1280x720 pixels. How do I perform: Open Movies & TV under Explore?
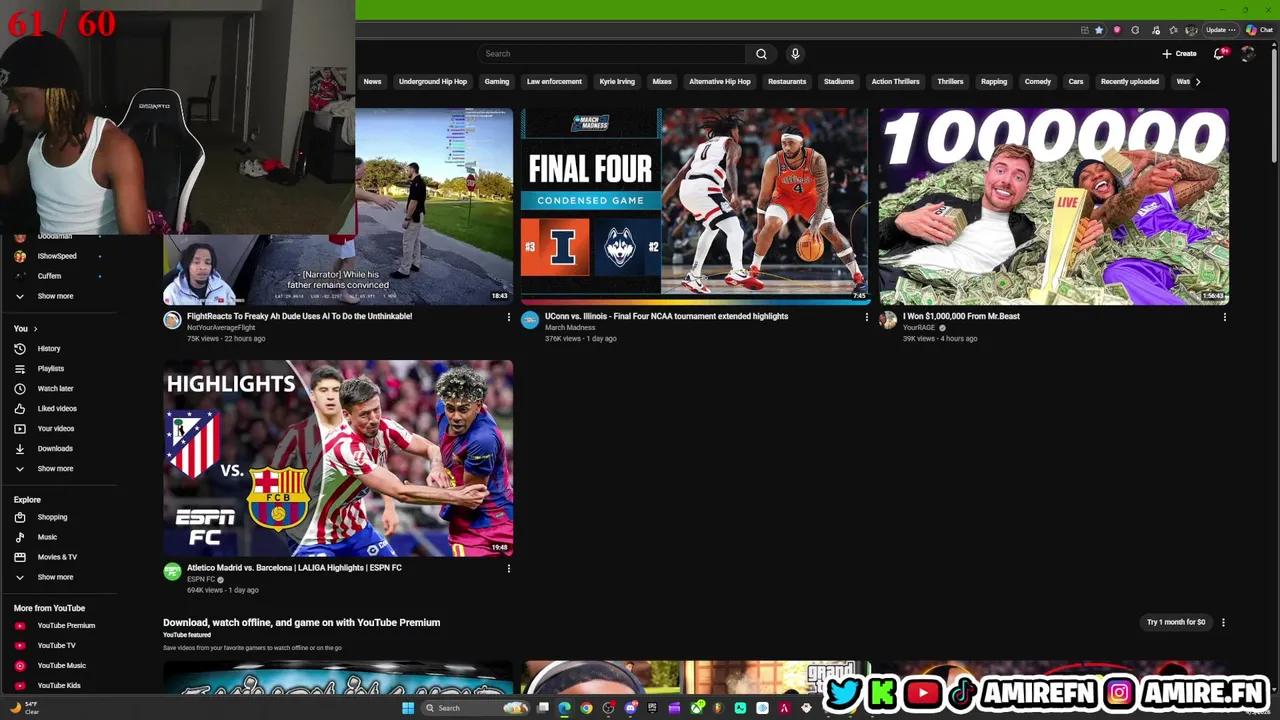click(56, 557)
